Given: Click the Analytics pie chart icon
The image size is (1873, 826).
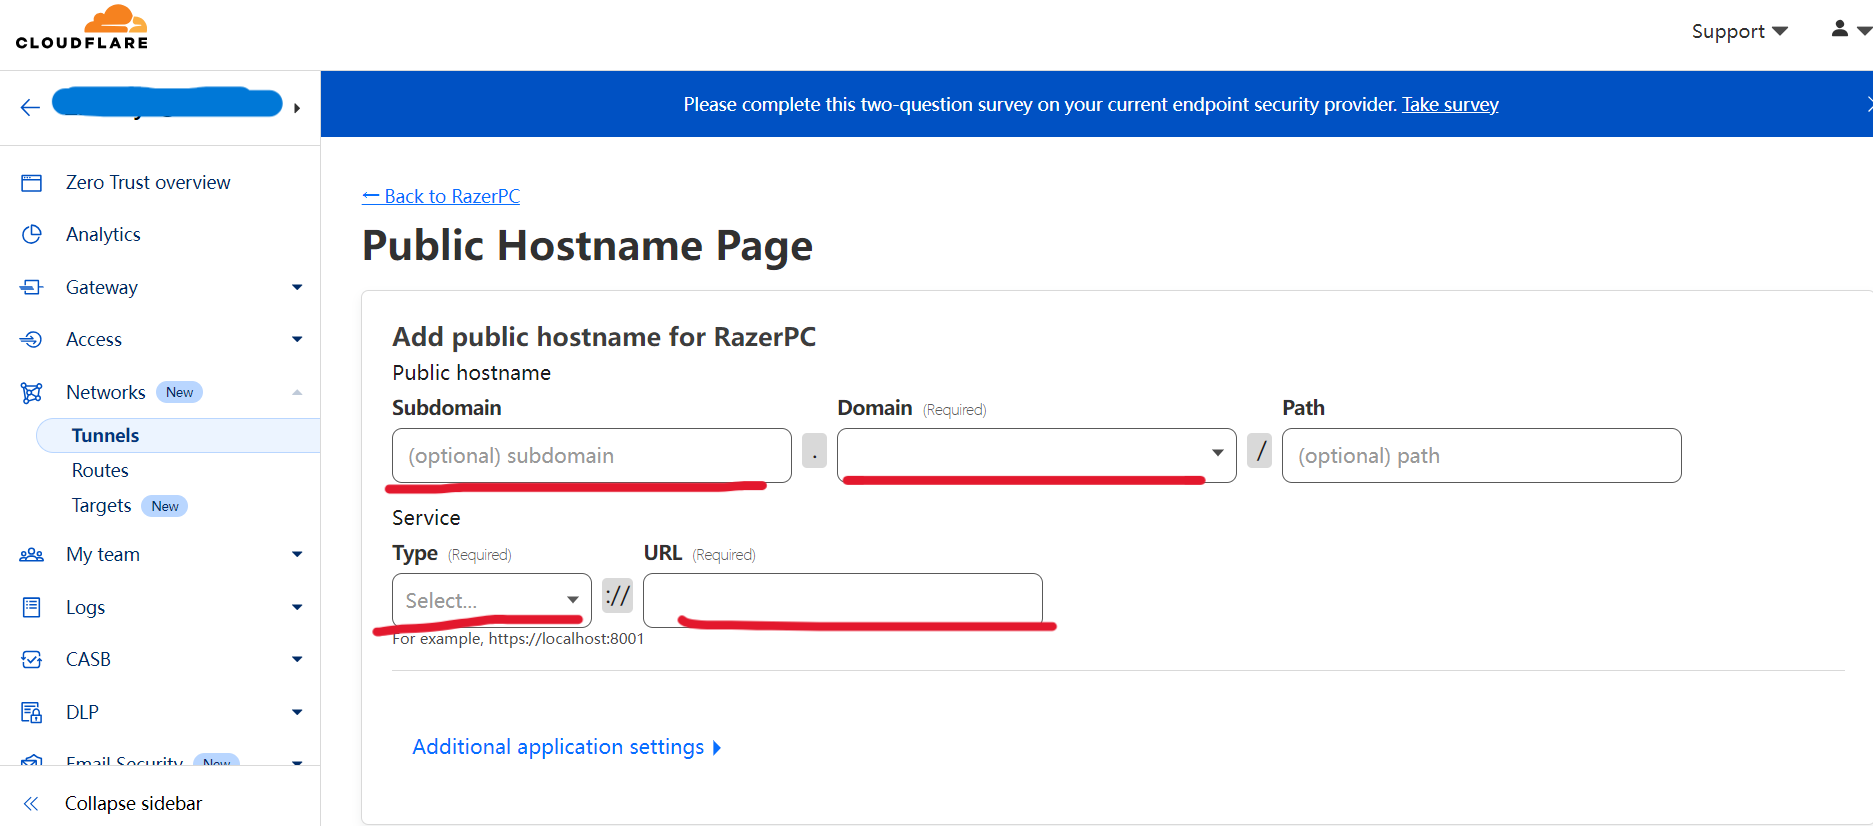Looking at the screenshot, I should [x=32, y=234].
